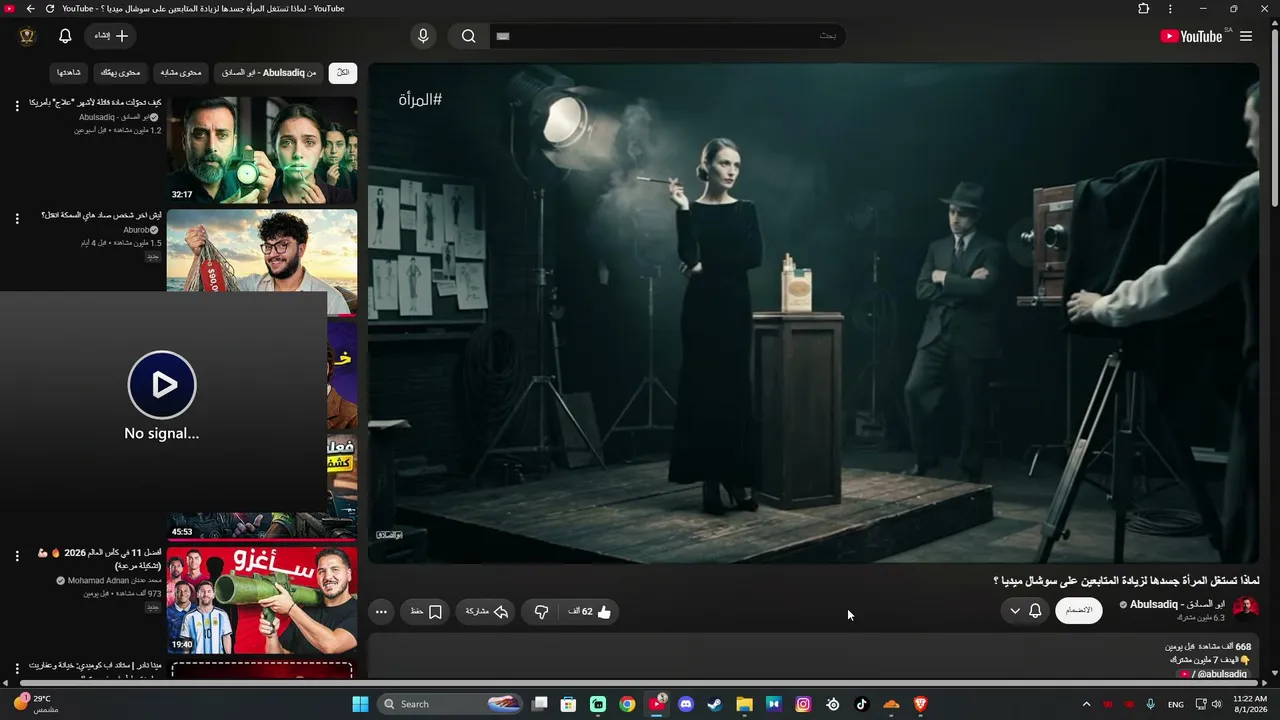
Task: Select the 'محتوى مشابه' filter chip
Action: 181,73
